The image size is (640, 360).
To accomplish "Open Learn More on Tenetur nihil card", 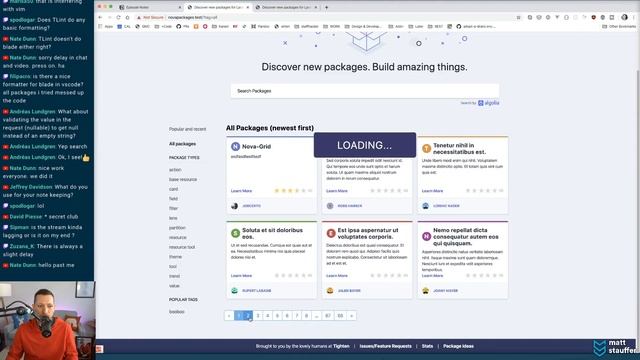I will pos(432,191).
